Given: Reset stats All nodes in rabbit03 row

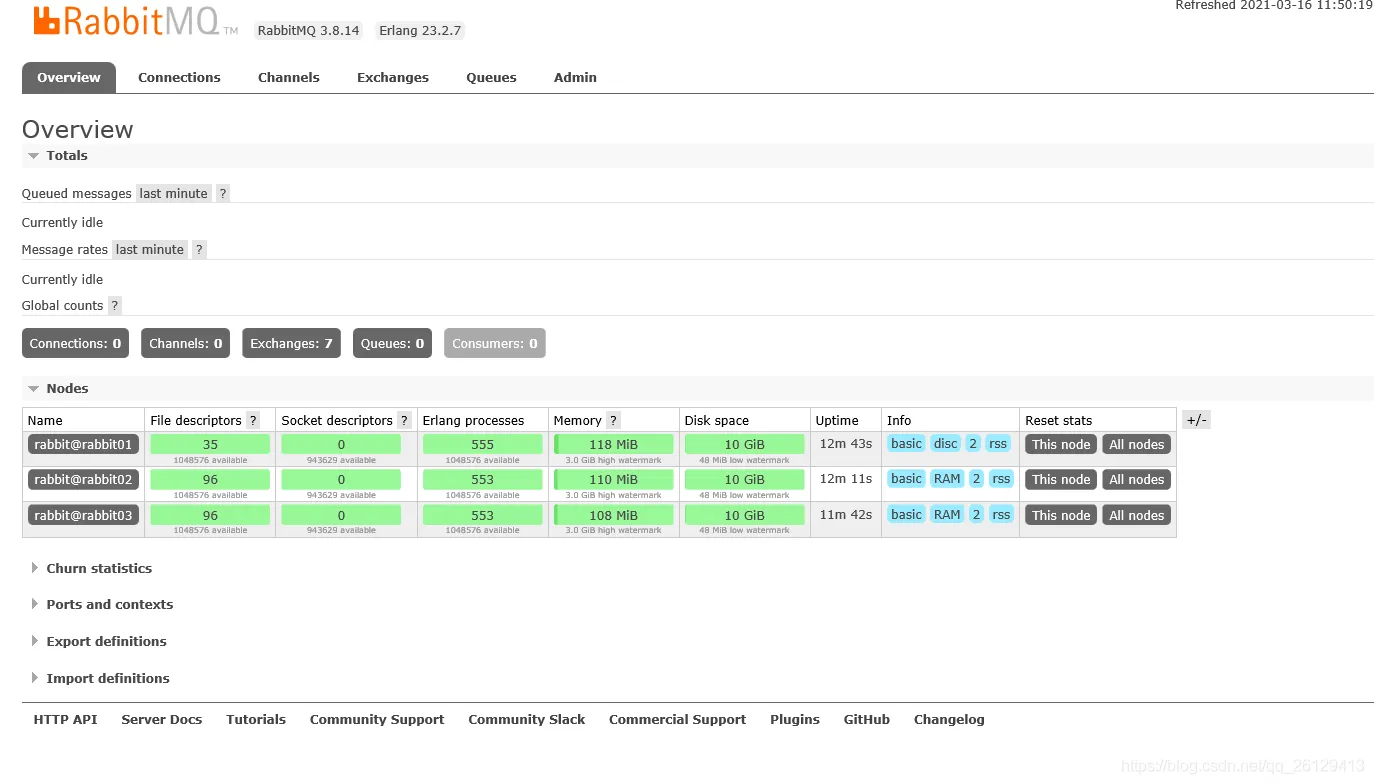Looking at the screenshot, I should (x=1137, y=515).
